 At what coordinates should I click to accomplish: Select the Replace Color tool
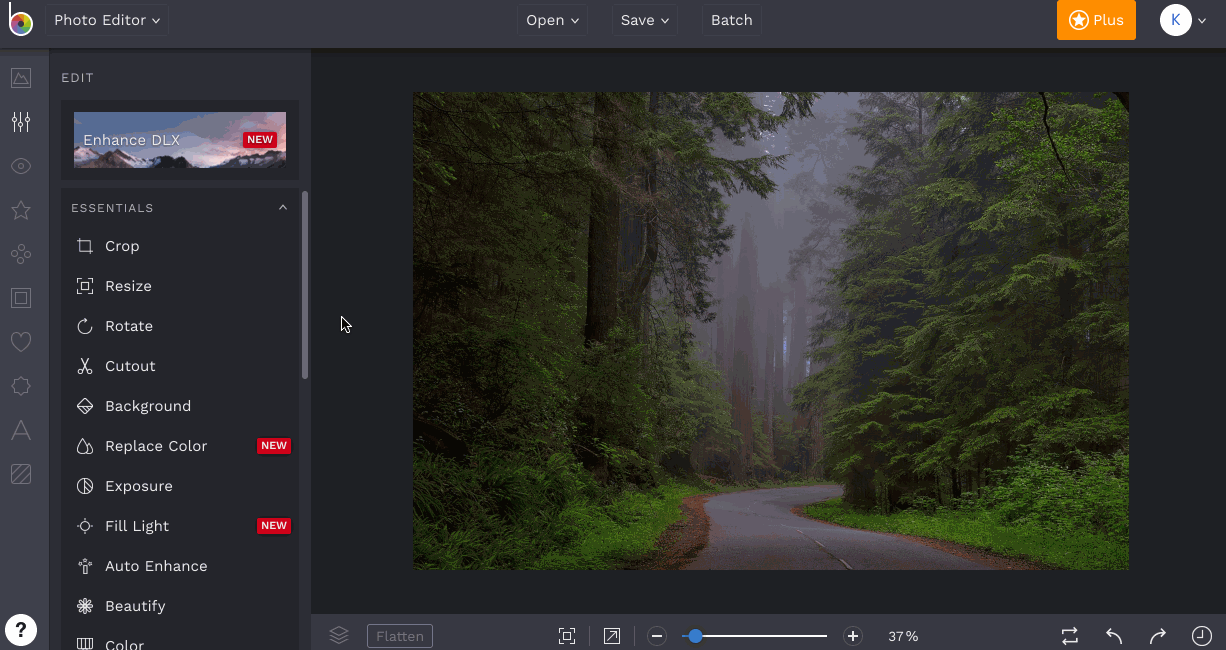pos(180,446)
